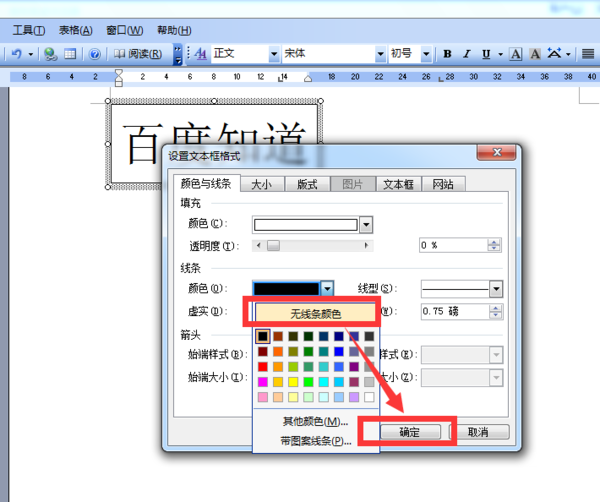
Task: Switch to the 大小 tab
Action: pos(262,184)
